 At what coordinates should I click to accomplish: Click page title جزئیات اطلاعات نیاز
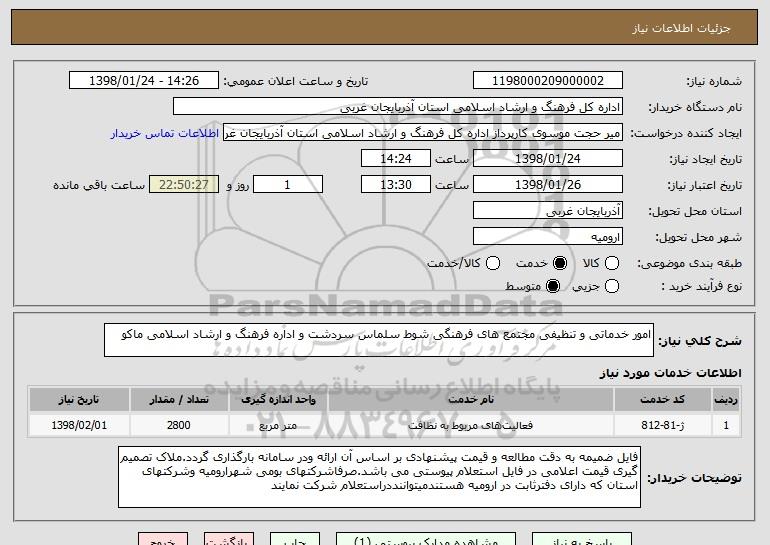pyautogui.click(x=681, y=28)
